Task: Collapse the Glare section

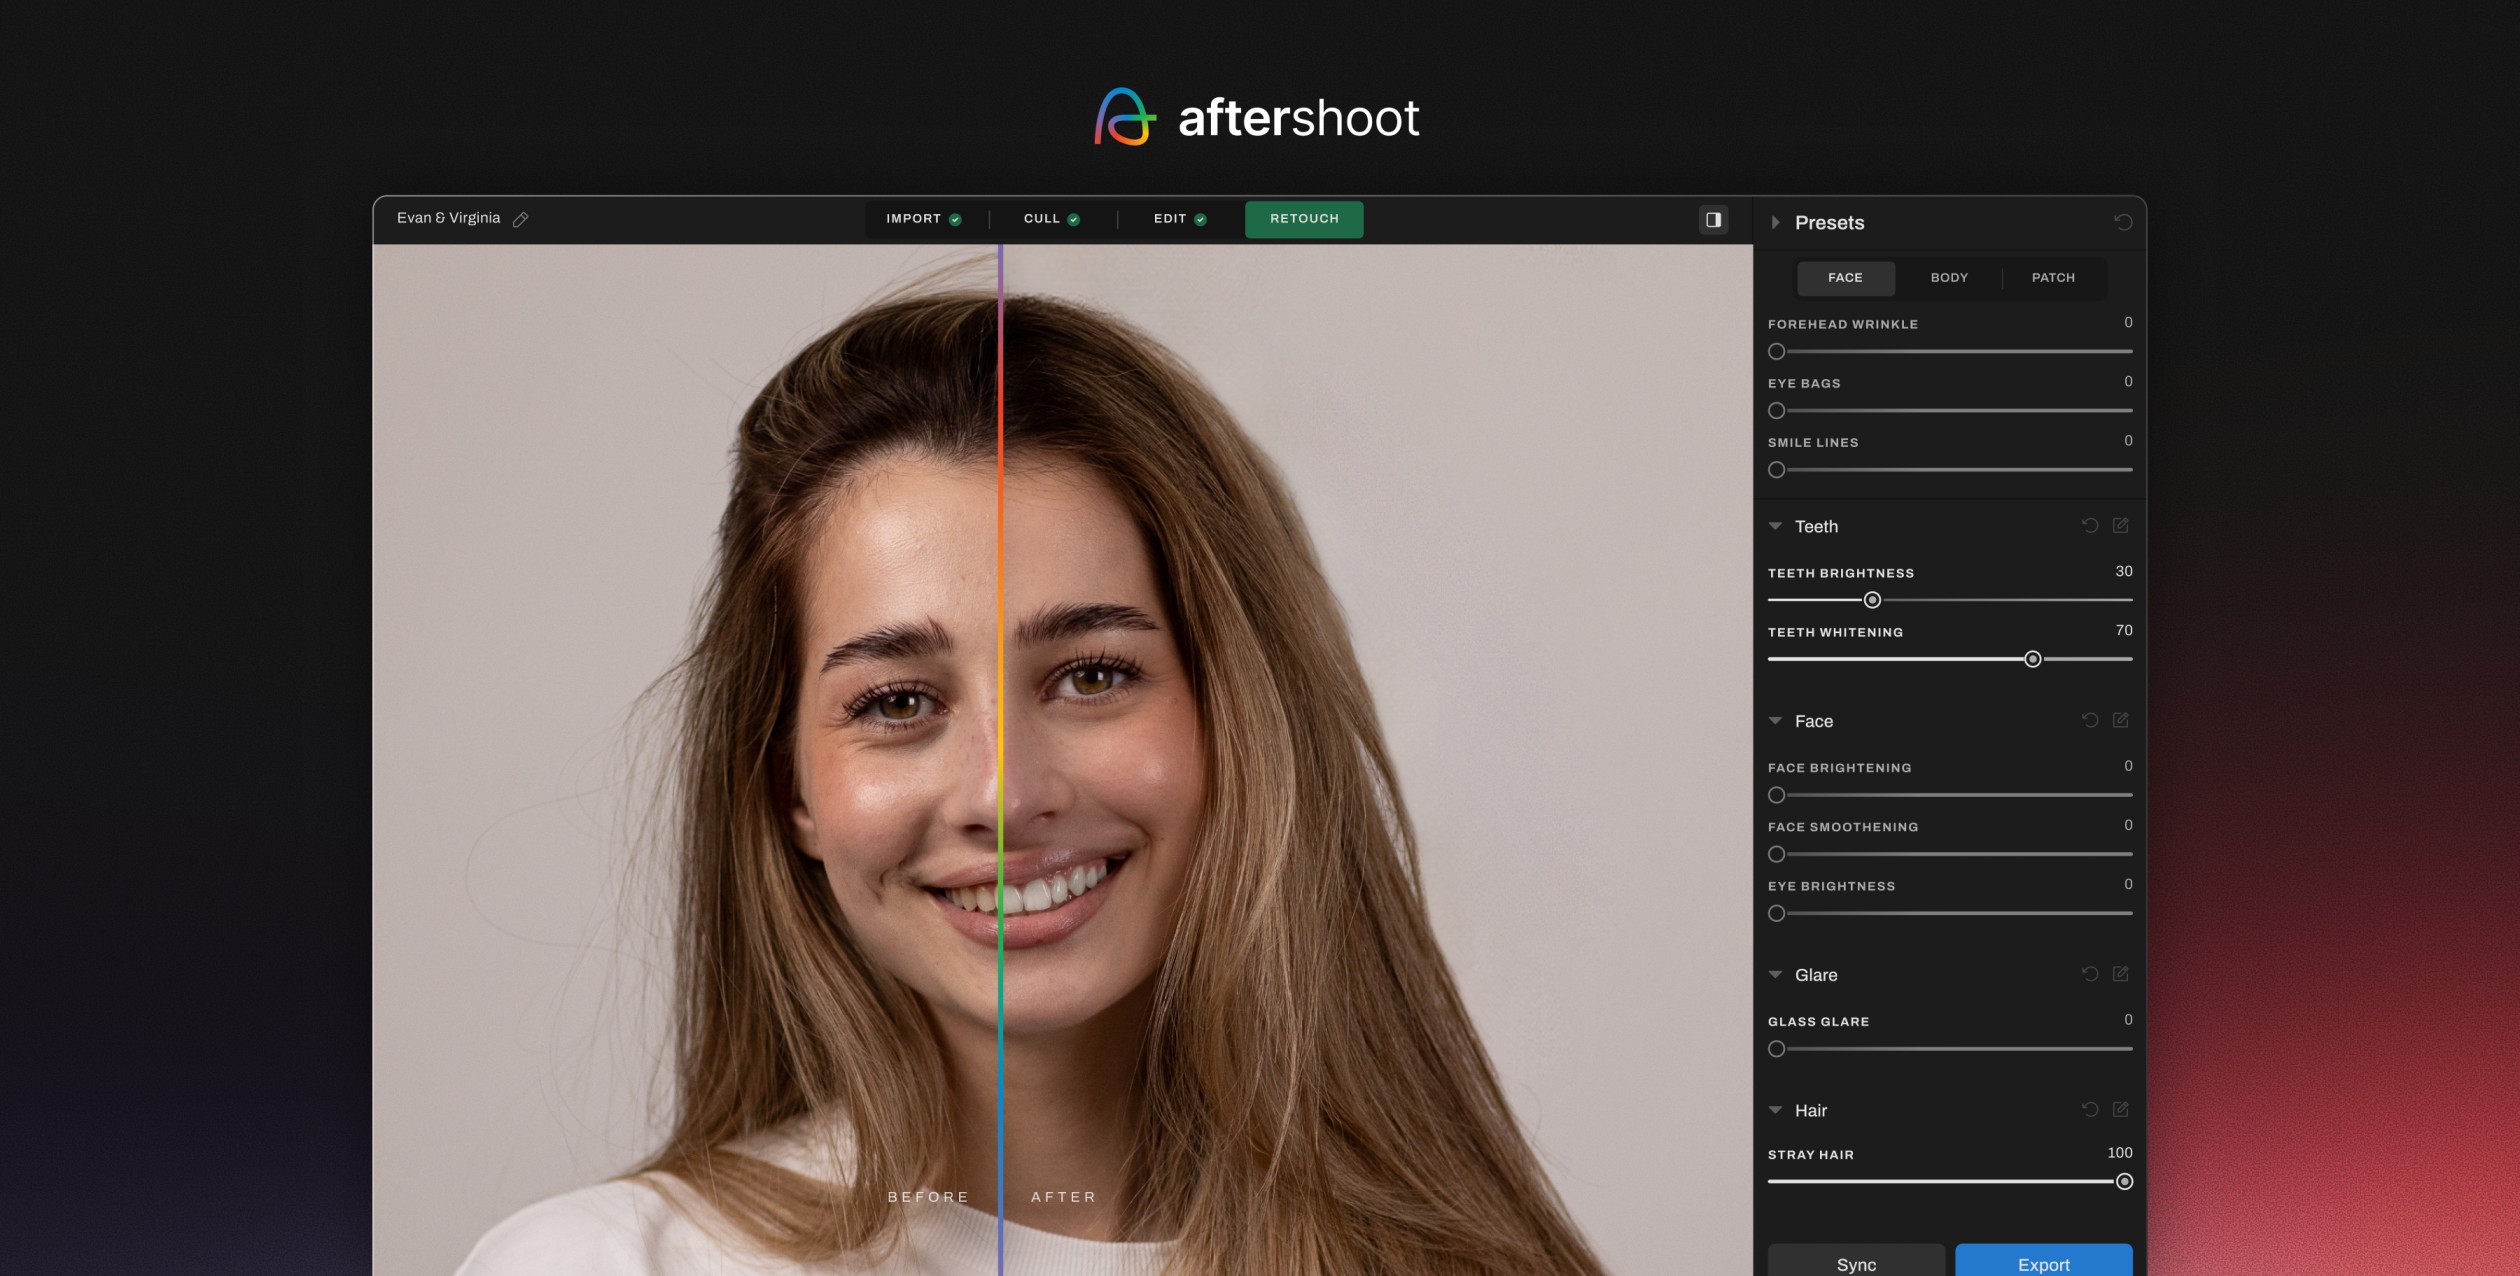Action: click(x=1776, y=975)
